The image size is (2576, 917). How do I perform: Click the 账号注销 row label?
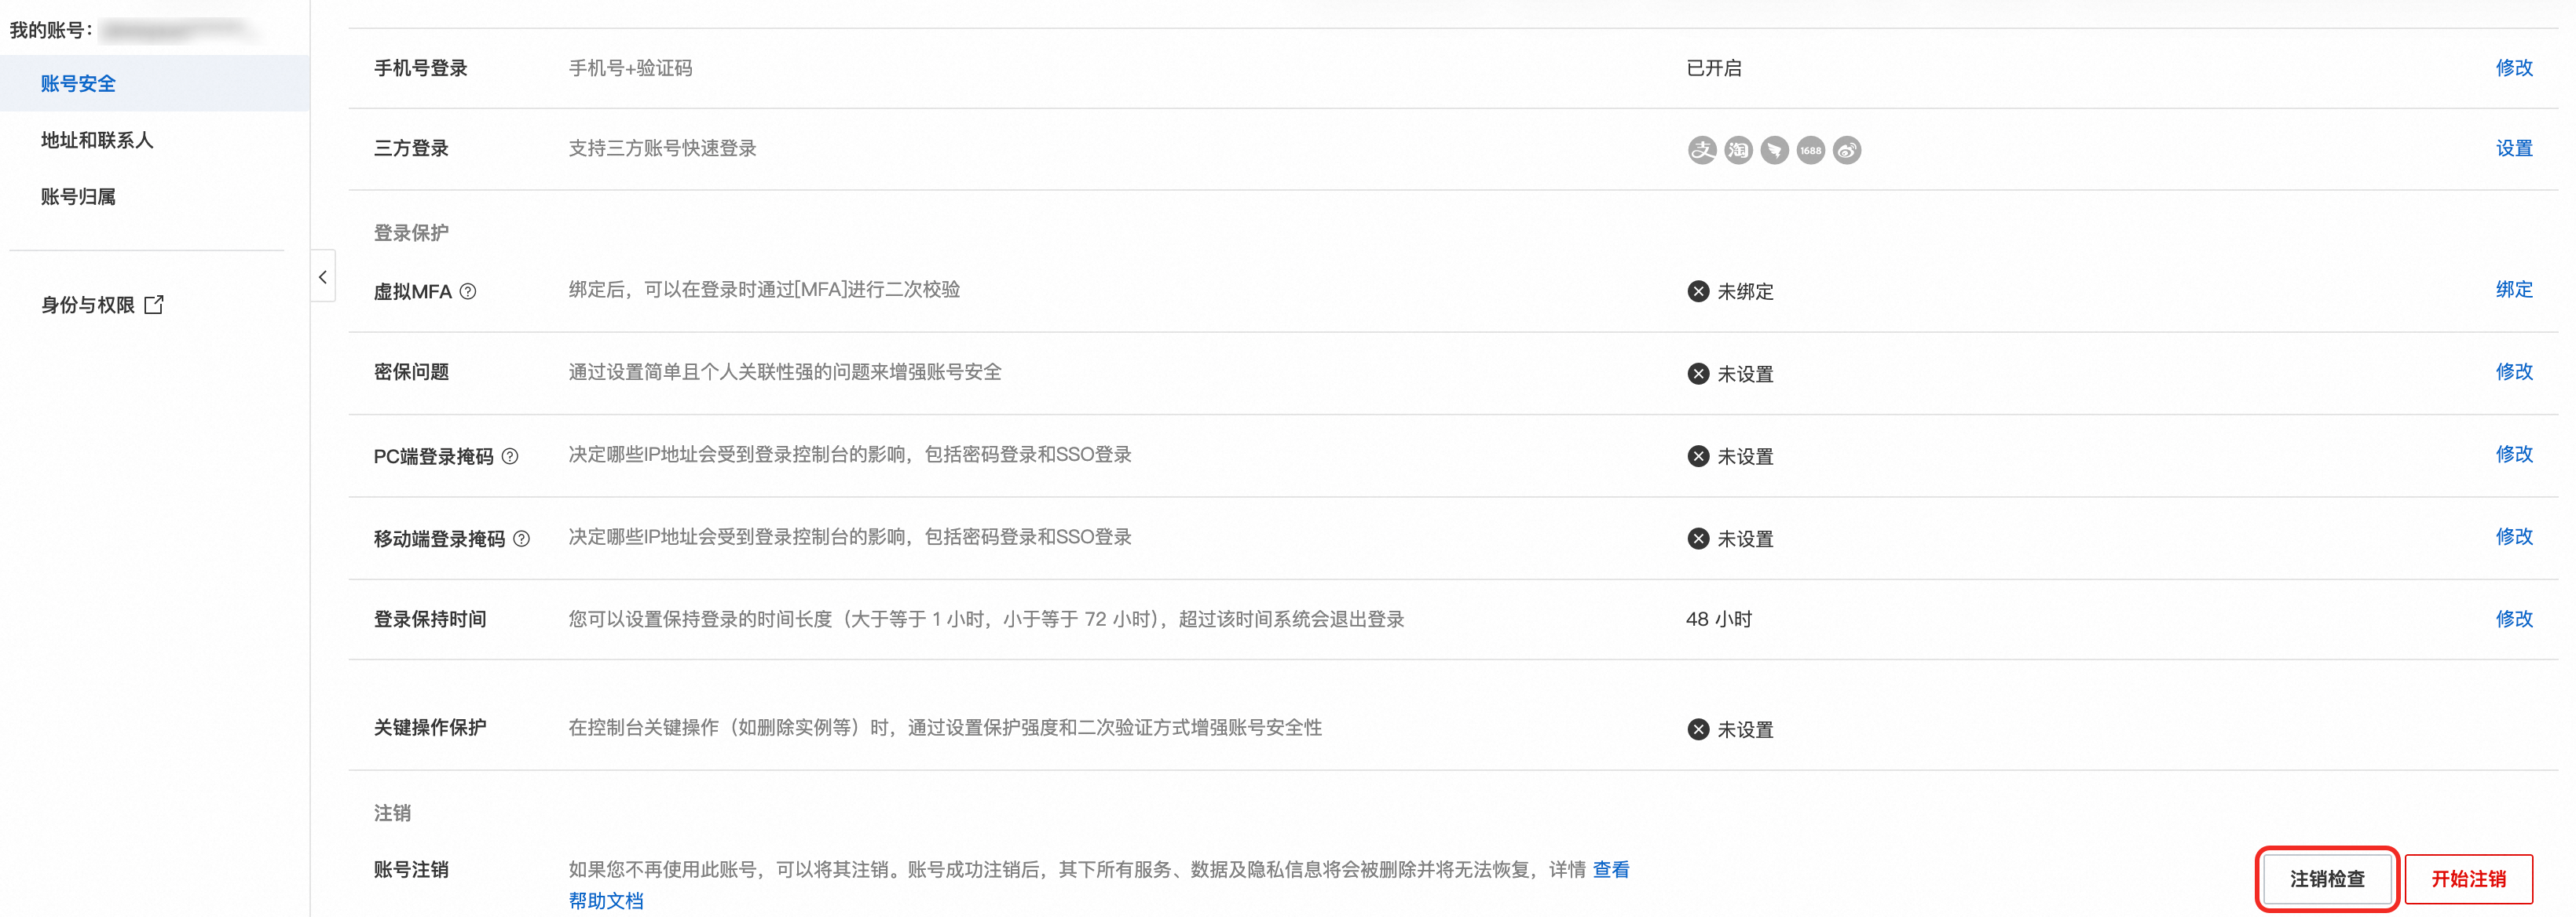coord(411,869)
